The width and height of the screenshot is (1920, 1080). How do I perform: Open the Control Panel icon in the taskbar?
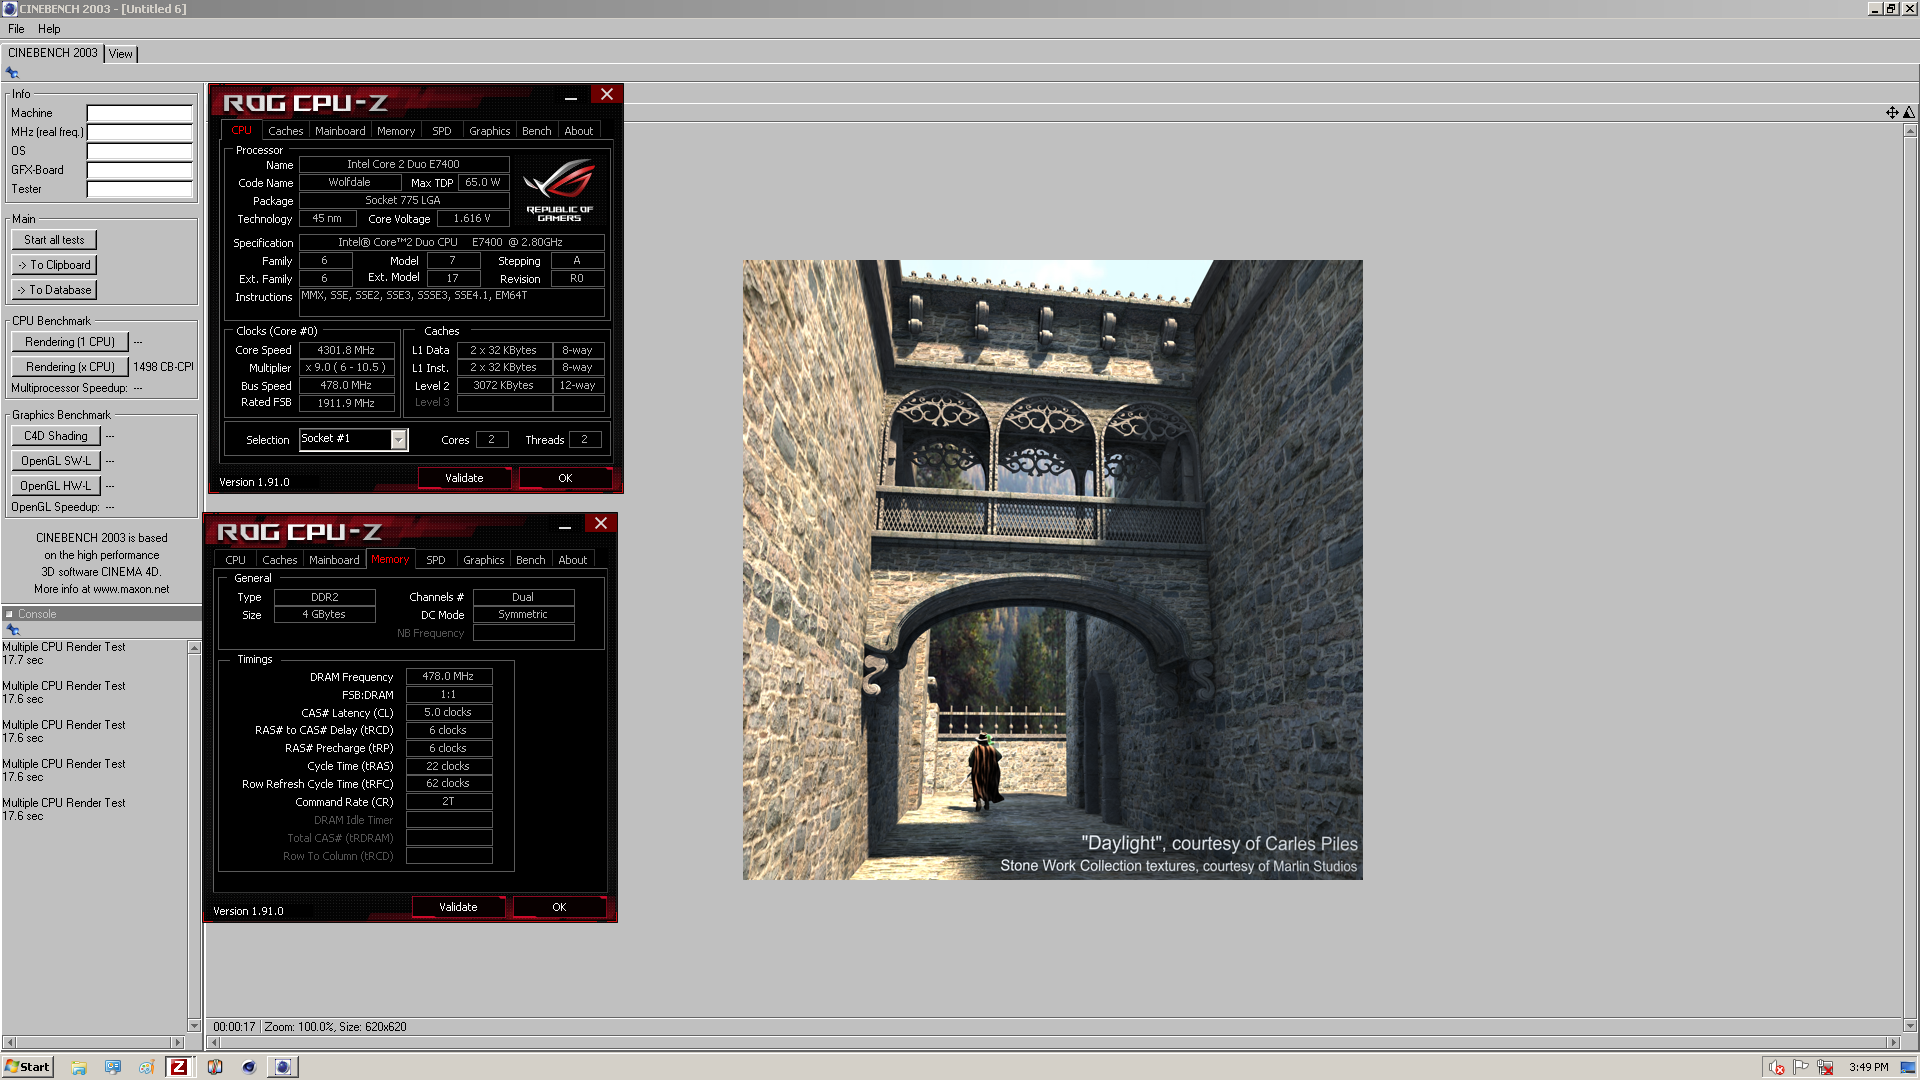pyautogui.click(x=113, y=1067)
